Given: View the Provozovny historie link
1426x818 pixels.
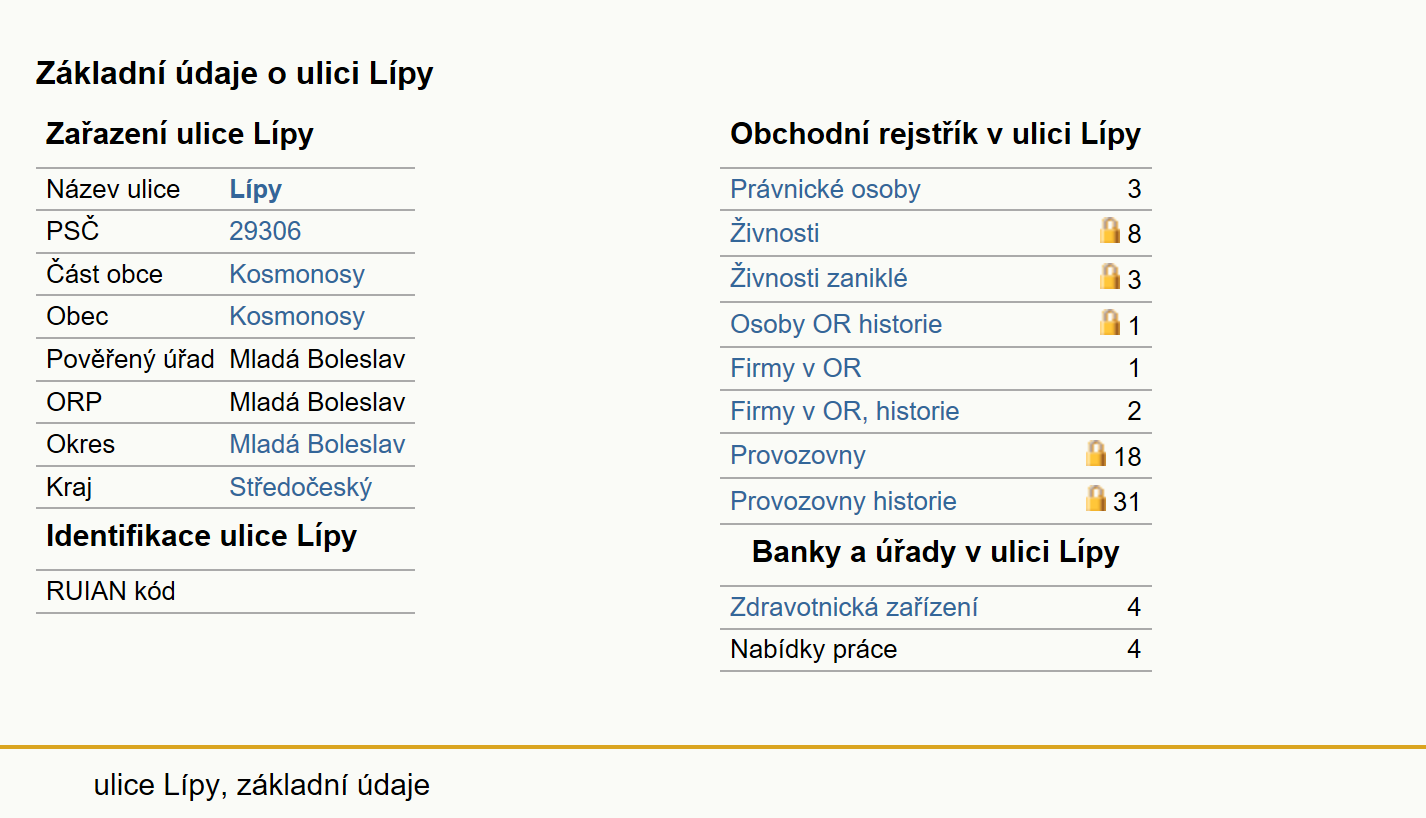Looking at the screenshot, I should point(843,501).
